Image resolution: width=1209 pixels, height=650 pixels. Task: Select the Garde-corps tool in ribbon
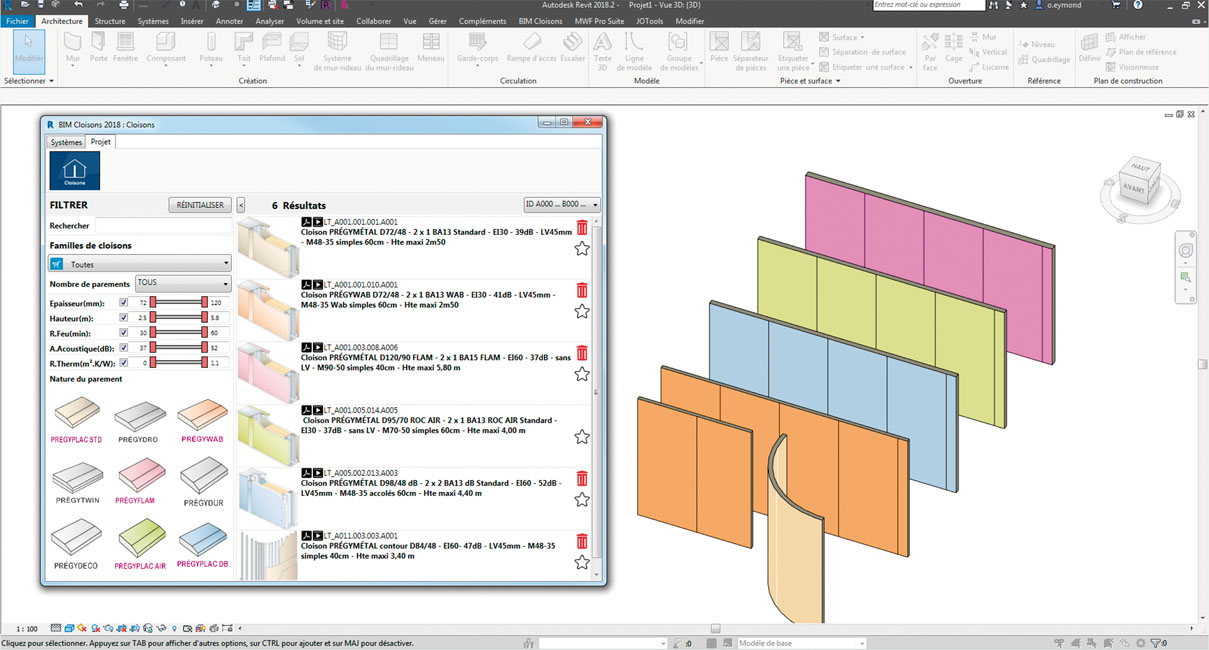tap(477, 45)
